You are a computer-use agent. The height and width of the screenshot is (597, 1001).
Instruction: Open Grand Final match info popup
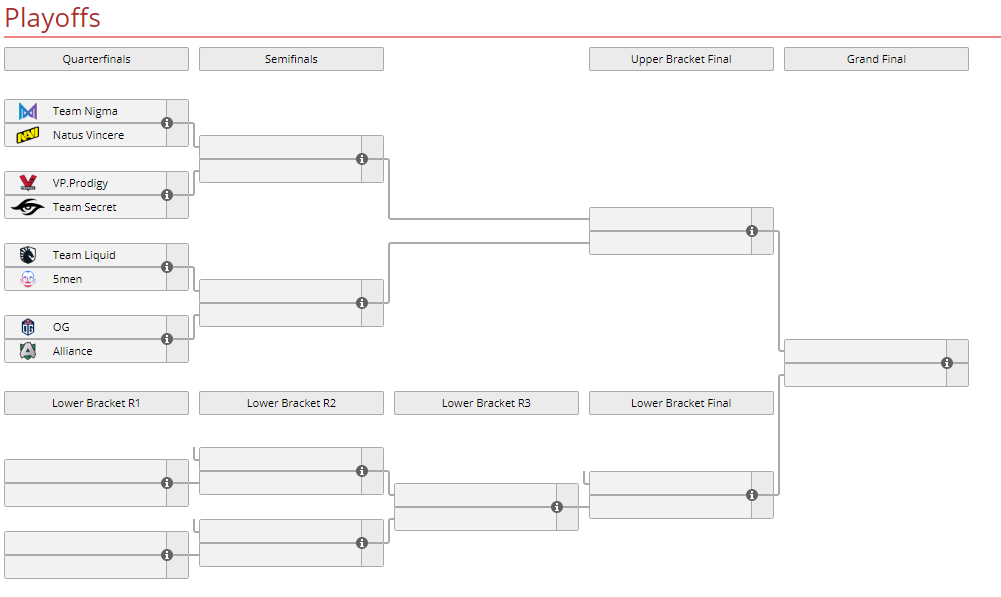point(947,363)
